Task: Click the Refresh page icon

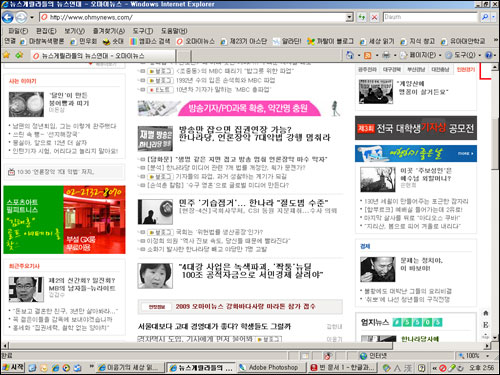Action: coord(361,17)
